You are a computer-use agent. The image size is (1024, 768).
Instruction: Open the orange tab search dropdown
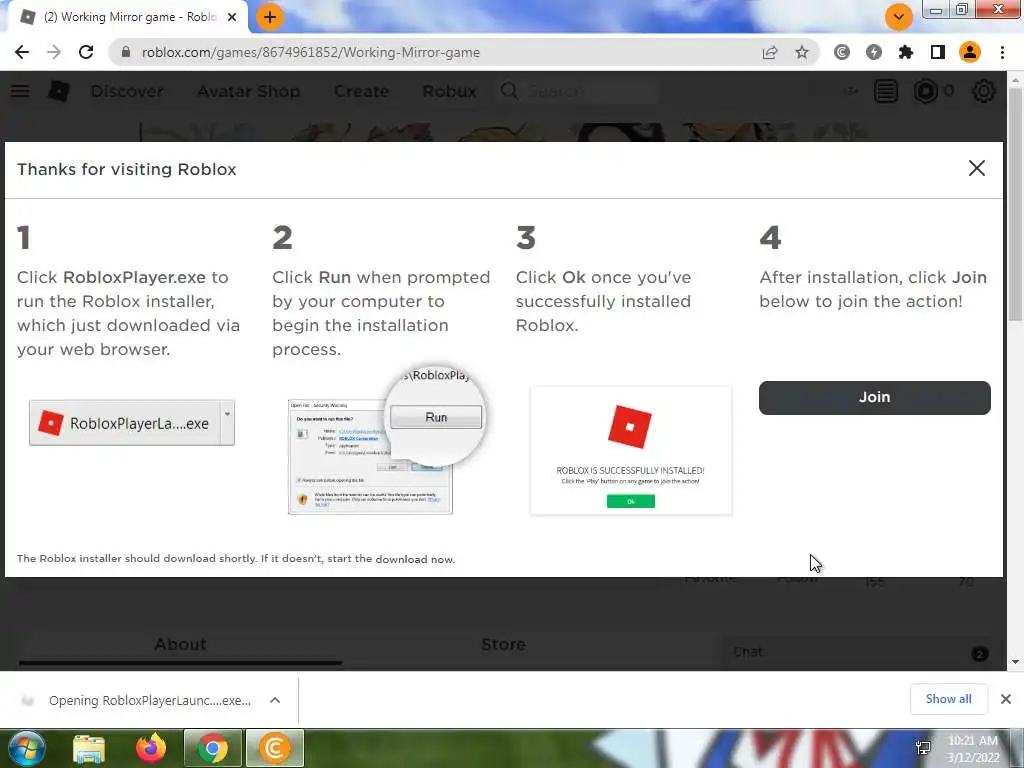tap(899, 17)
